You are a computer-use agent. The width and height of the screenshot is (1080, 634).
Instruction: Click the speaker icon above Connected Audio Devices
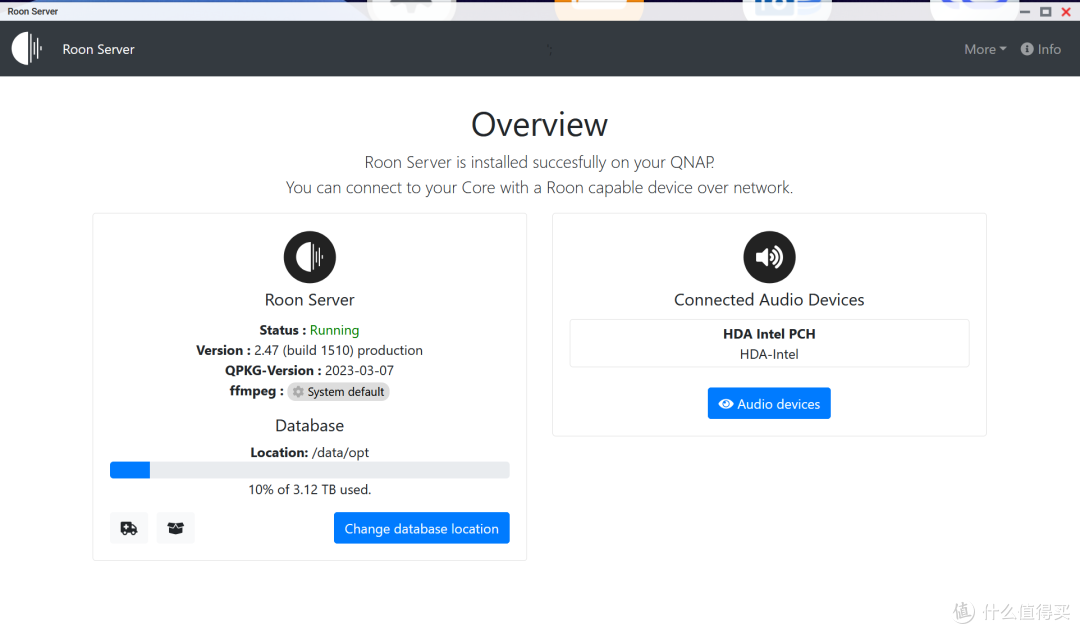[x=769, y=257]
